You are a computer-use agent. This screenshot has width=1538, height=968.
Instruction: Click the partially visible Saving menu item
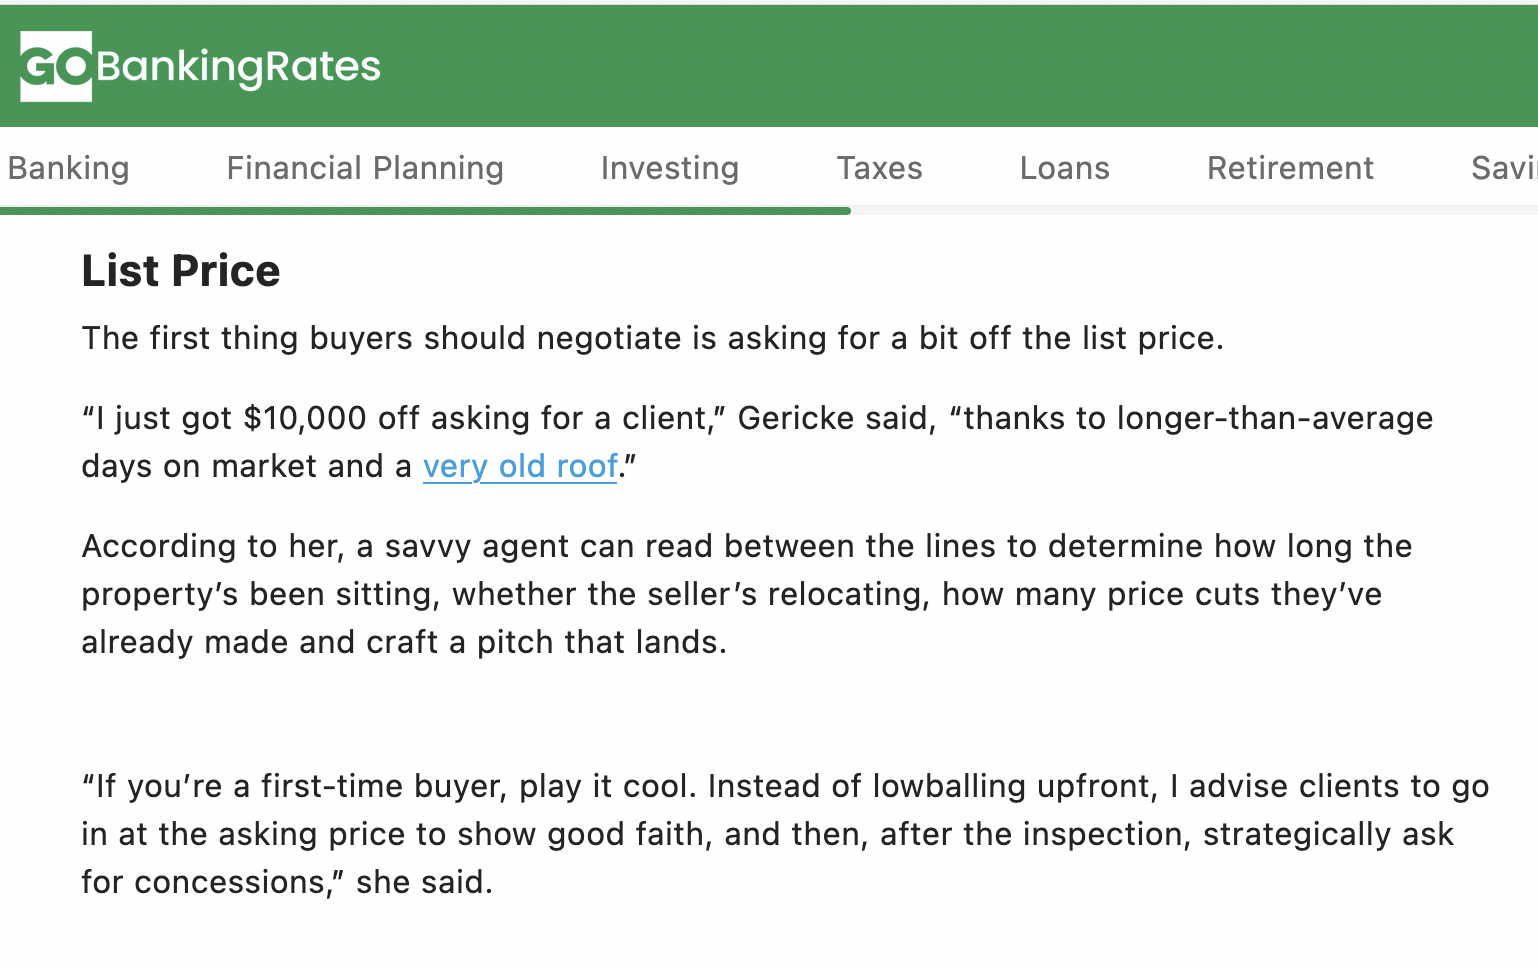(x=1503, y=168)
